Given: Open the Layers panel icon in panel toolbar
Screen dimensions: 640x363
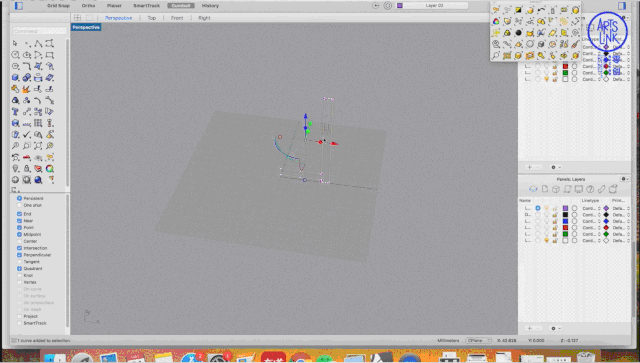Looking at the screenshot, I should point(533,189).
